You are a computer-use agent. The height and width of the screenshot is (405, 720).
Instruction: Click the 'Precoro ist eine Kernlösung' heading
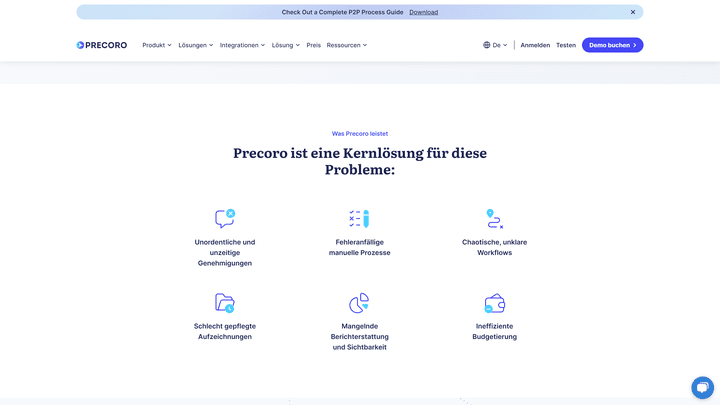point(360,161)
